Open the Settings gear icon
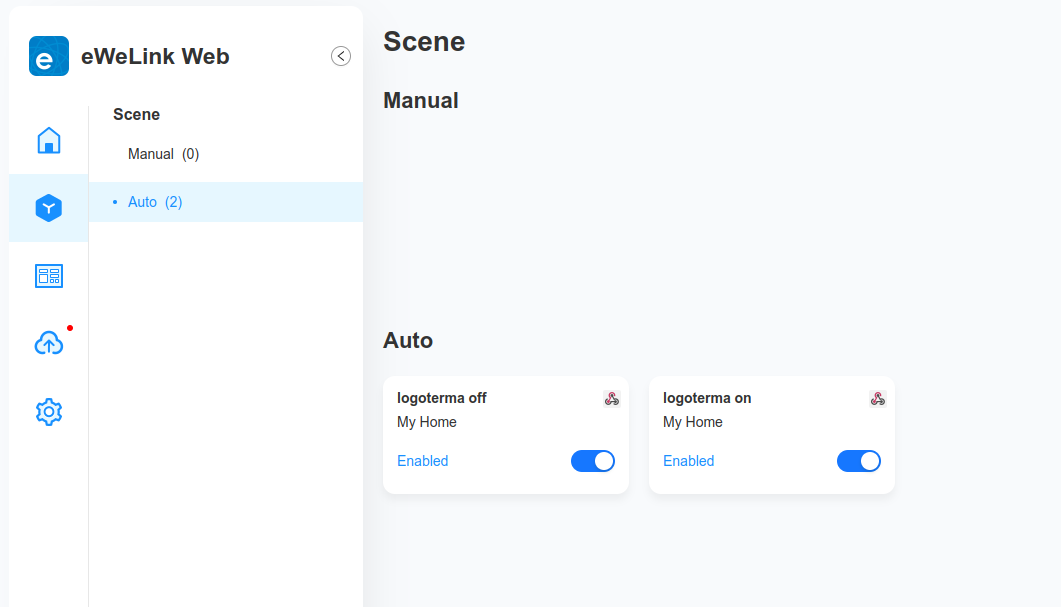 tap(49, 411)
